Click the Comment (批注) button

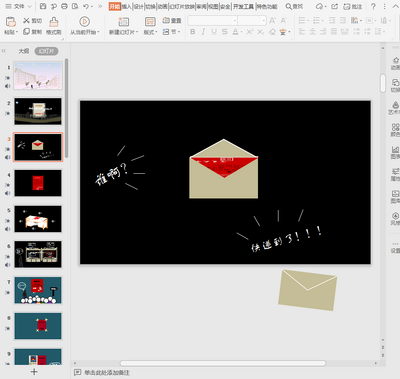point(353,6)
